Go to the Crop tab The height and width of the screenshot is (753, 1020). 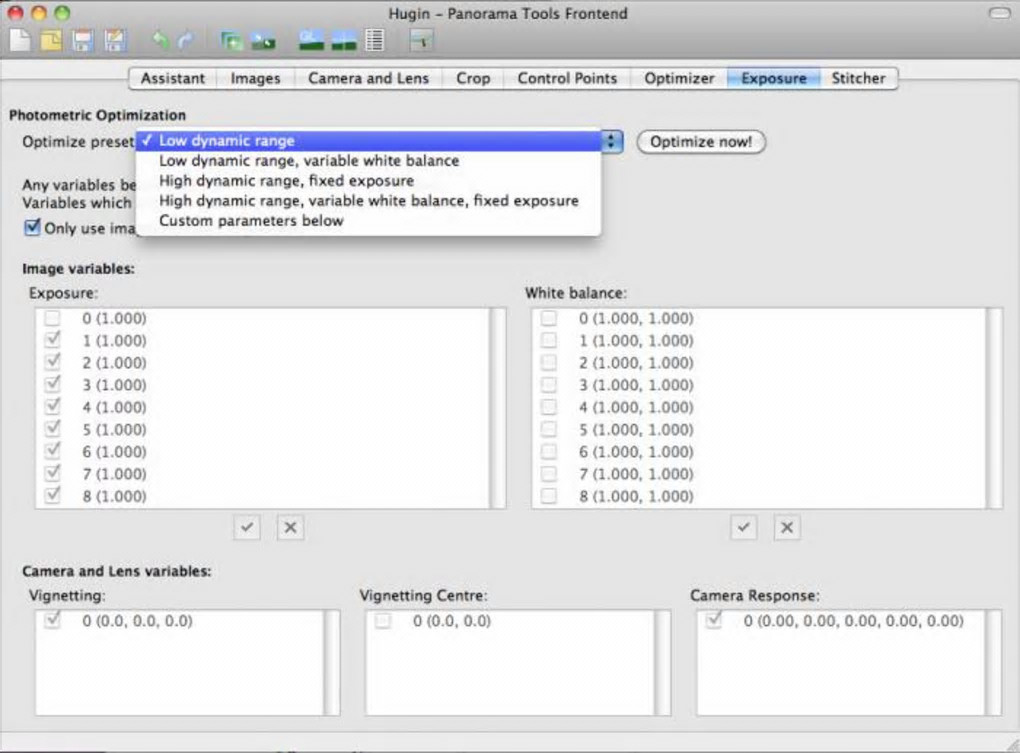[473, 78]
